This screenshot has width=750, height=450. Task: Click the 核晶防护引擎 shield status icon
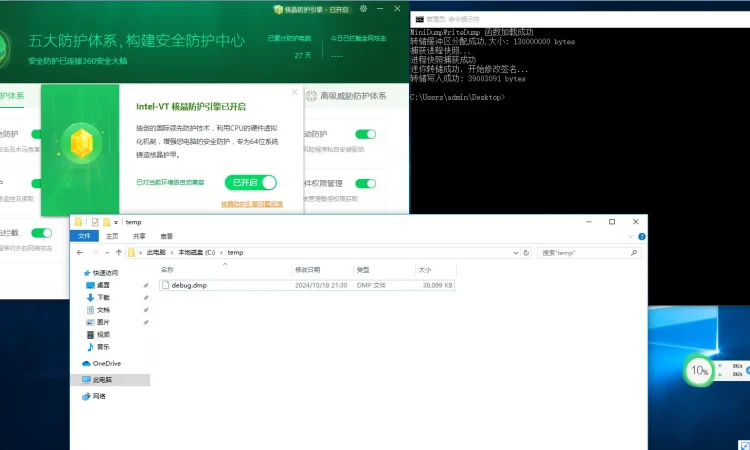[x=278, y=9]
